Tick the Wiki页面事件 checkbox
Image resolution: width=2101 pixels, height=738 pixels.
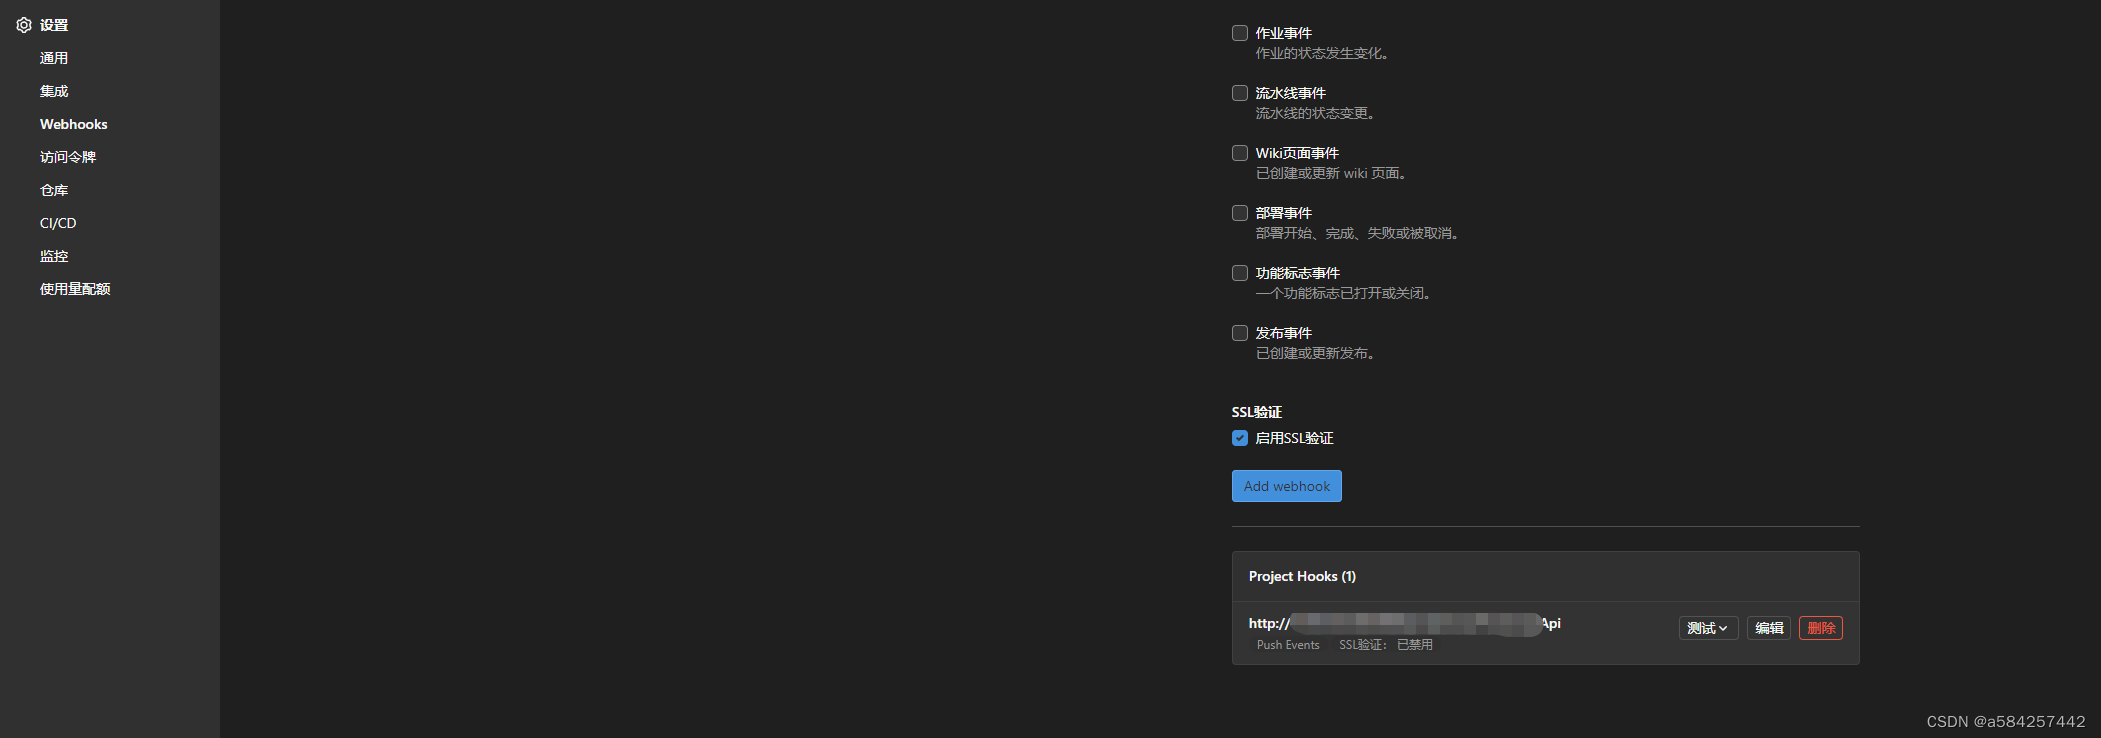[x=1240, y=153]
